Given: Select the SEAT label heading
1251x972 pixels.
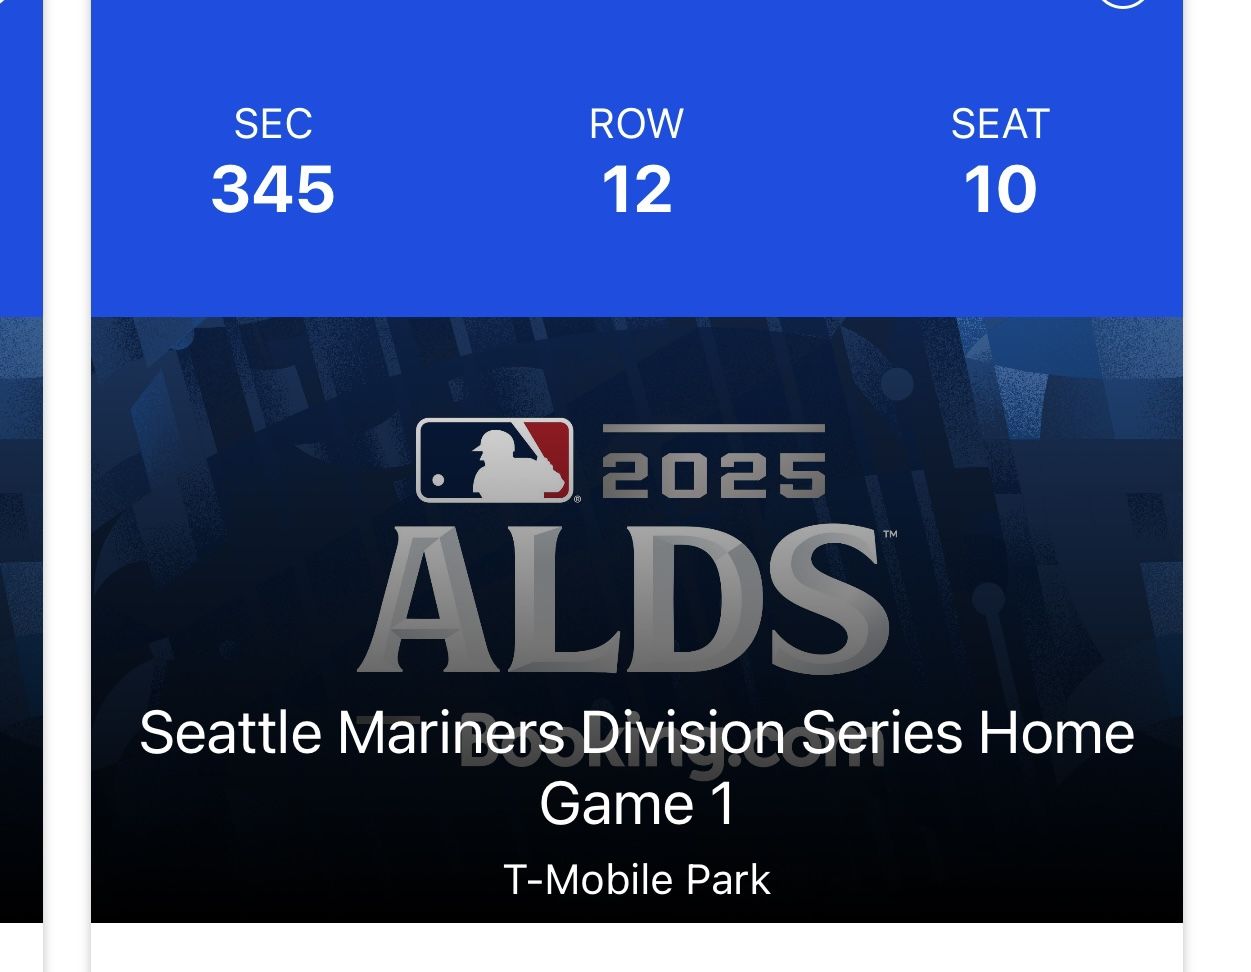Looking at the screenshot, I should (1000, 124).
